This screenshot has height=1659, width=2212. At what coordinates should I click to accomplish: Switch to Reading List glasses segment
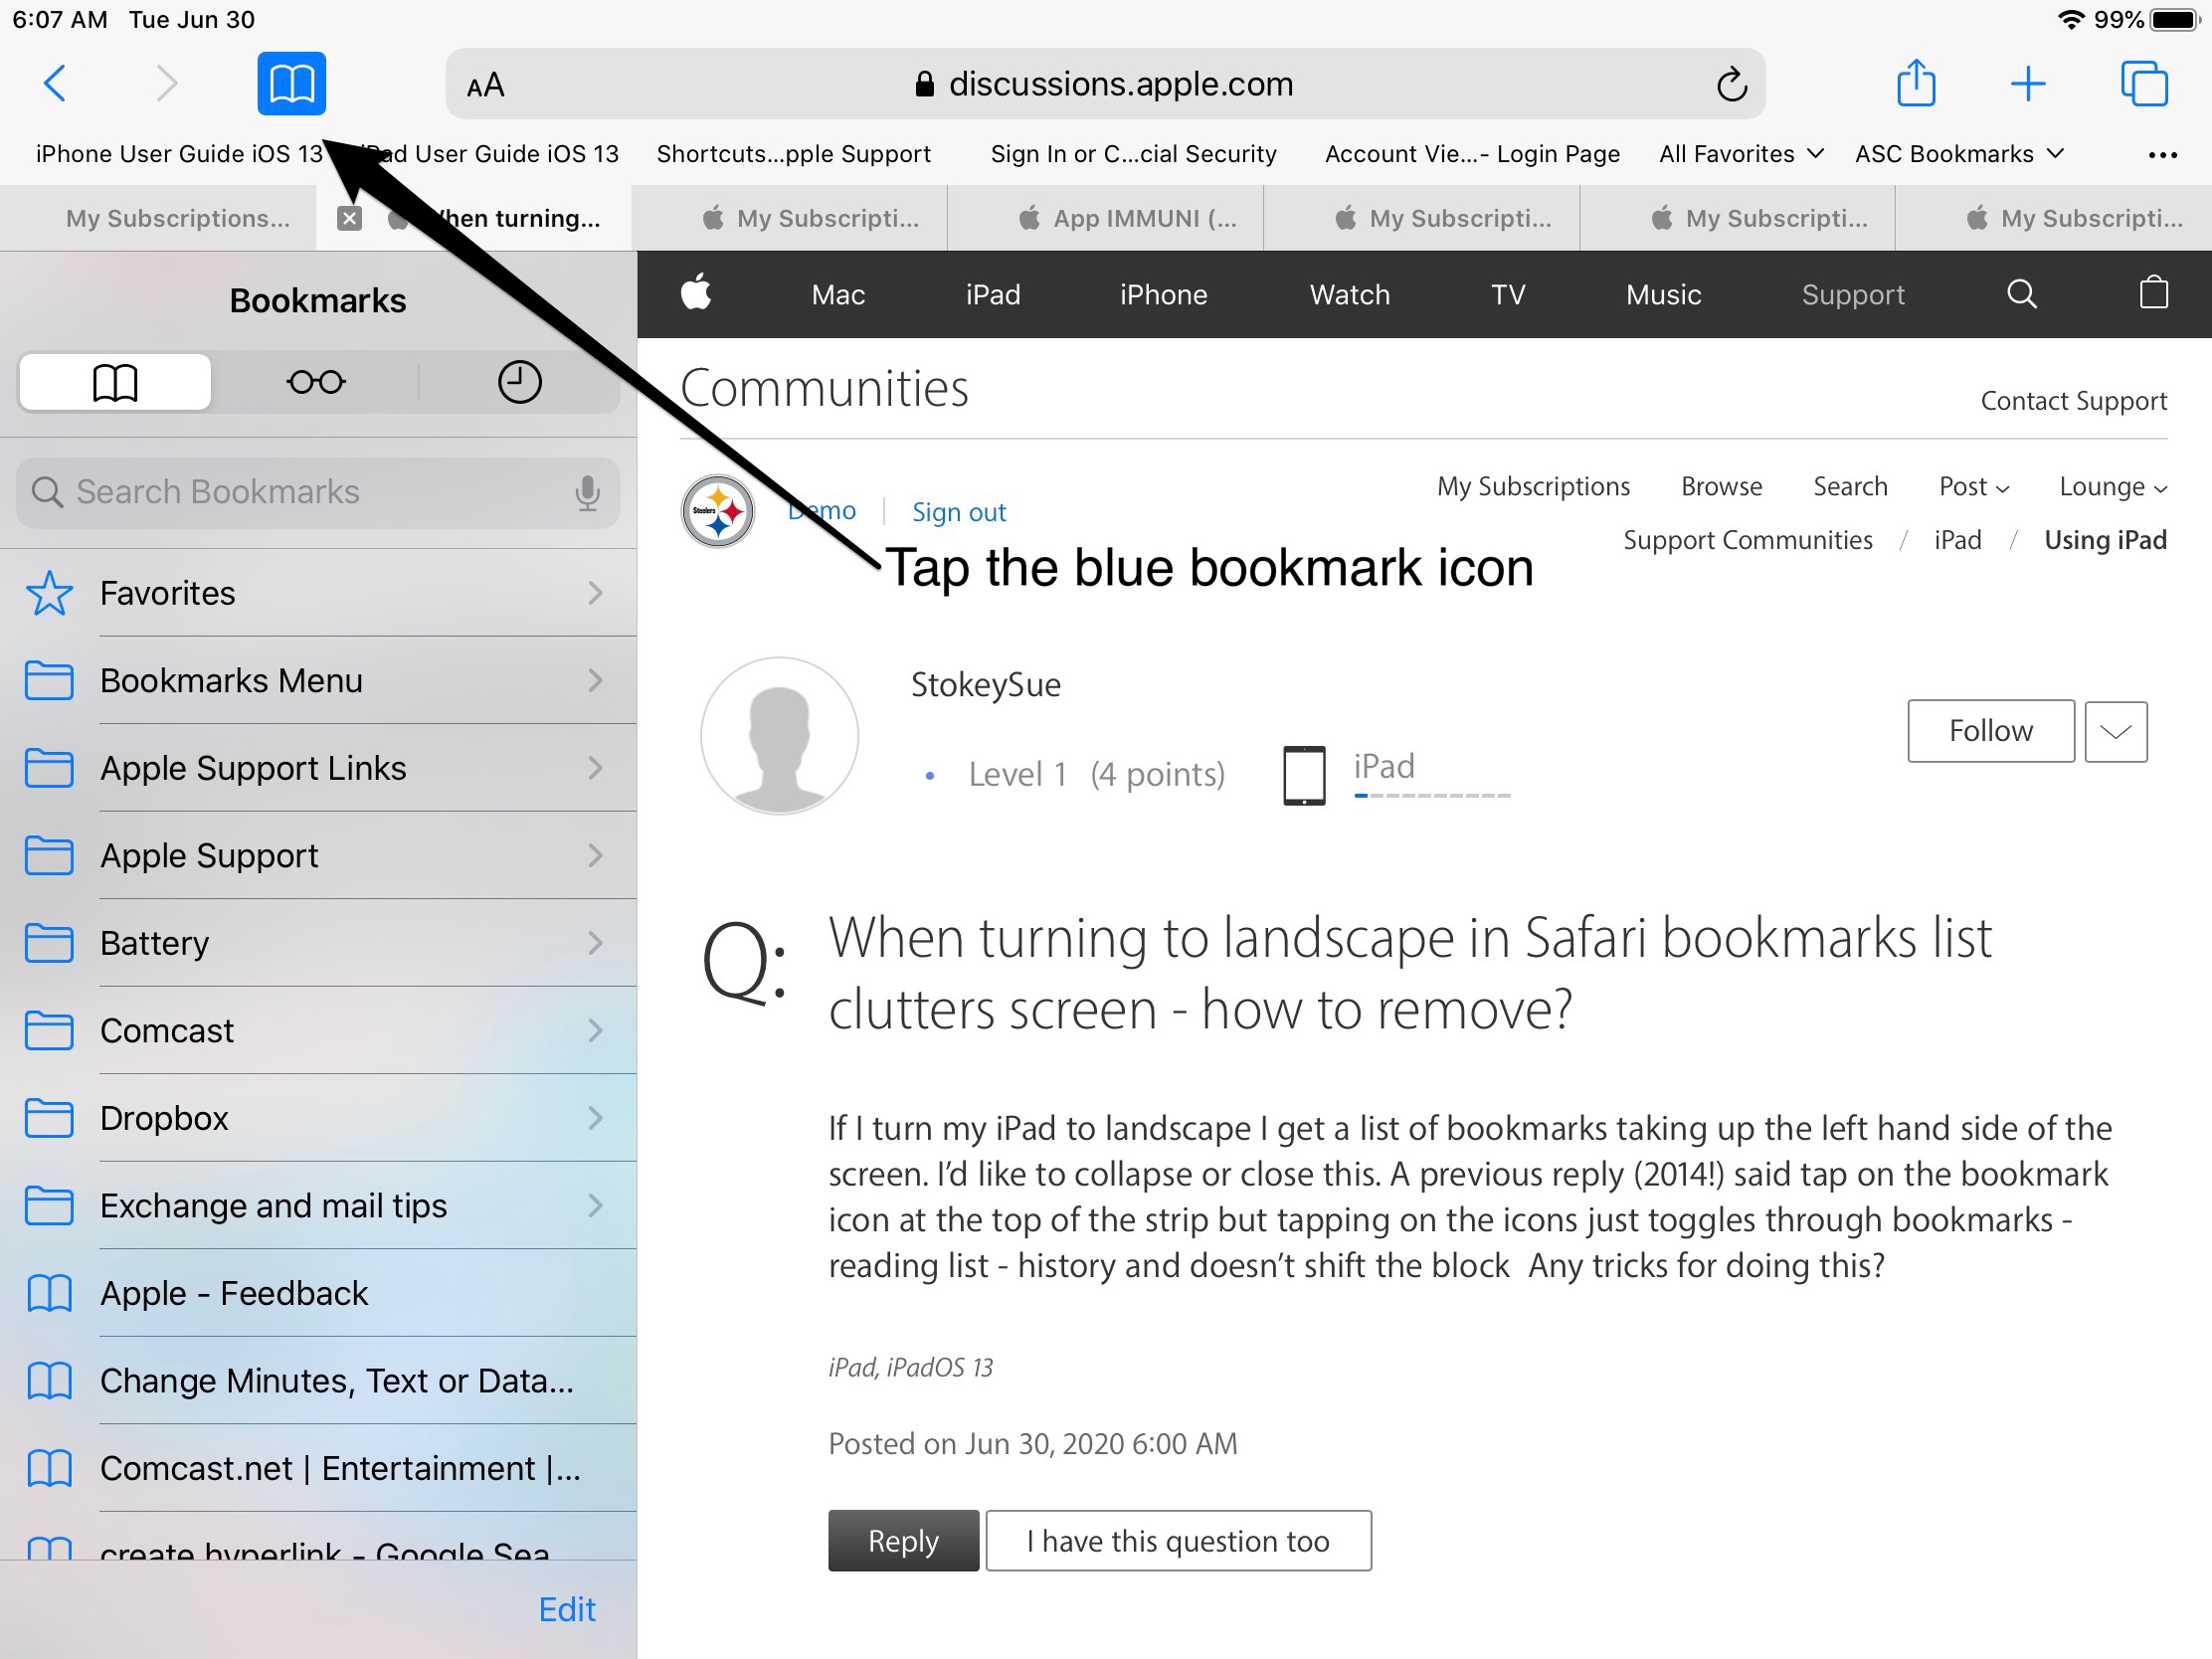pyautogui.click(x=316, y=382)
